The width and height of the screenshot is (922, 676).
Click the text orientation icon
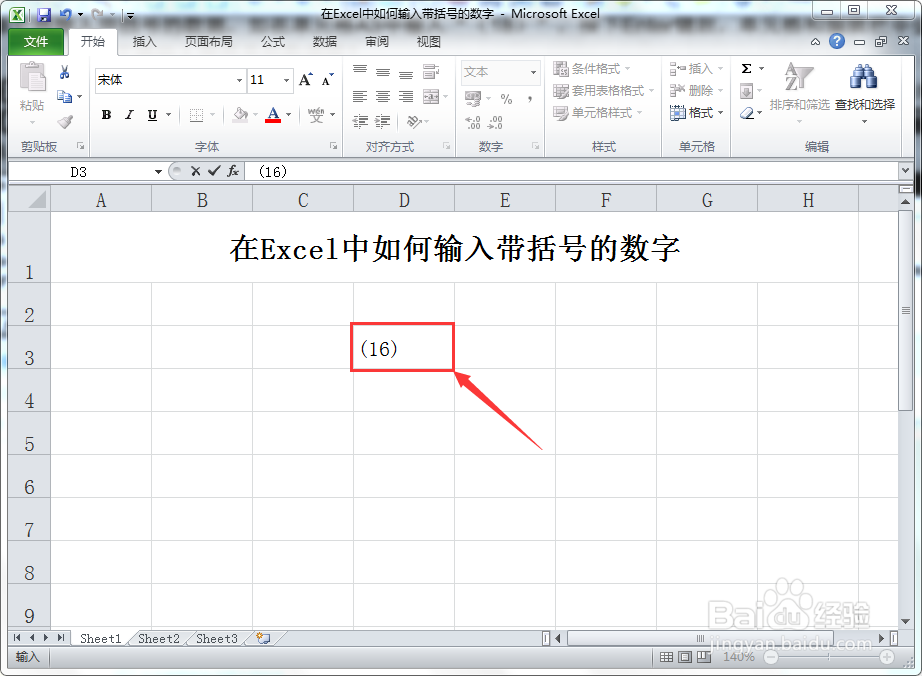415,122
